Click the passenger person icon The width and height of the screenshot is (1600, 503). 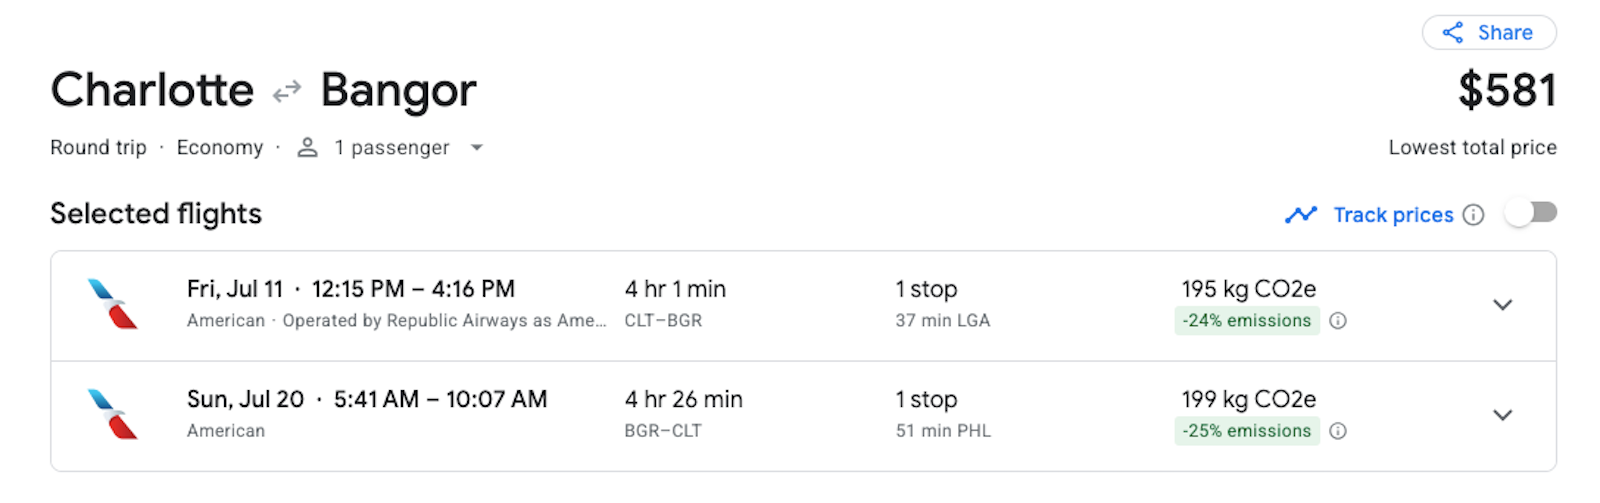coord(308,148)
